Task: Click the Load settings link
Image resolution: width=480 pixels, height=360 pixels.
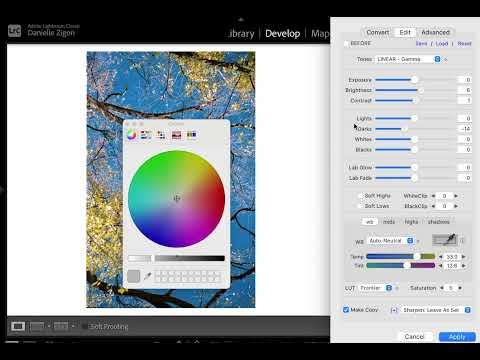Action: (442, 44)
